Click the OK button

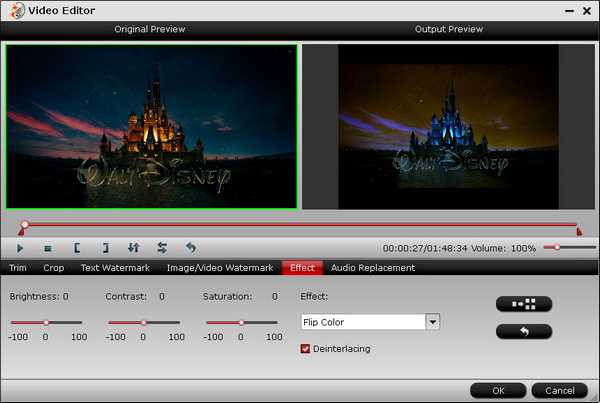click(498, 391)
